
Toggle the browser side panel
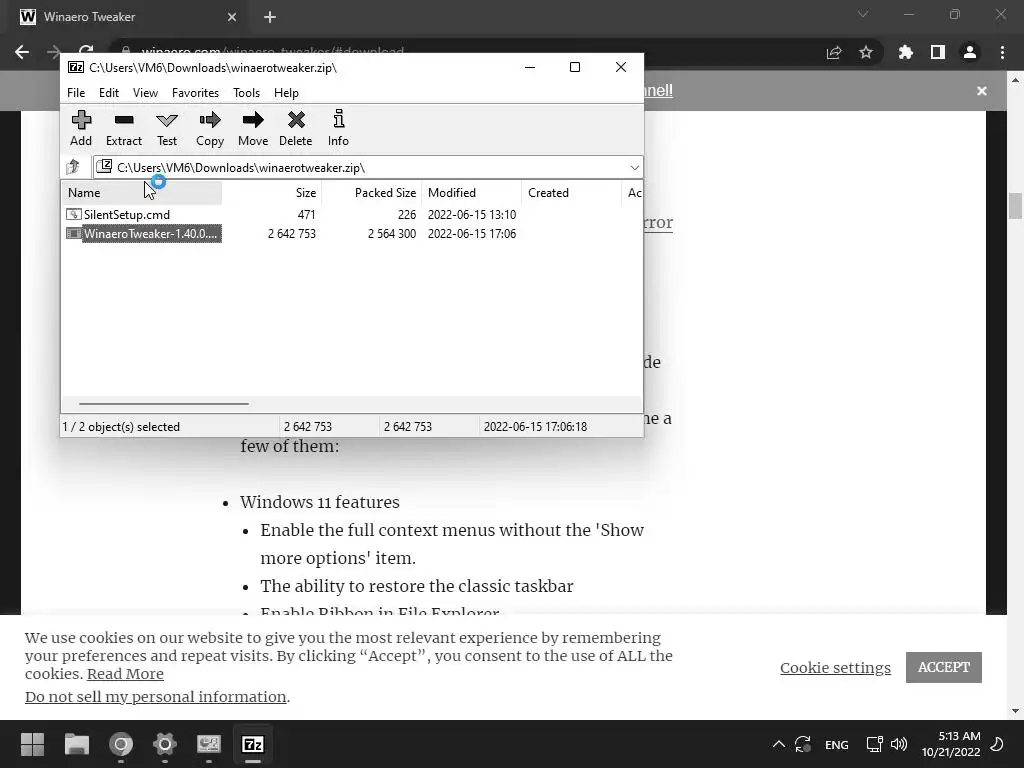(x=938, y=52)
